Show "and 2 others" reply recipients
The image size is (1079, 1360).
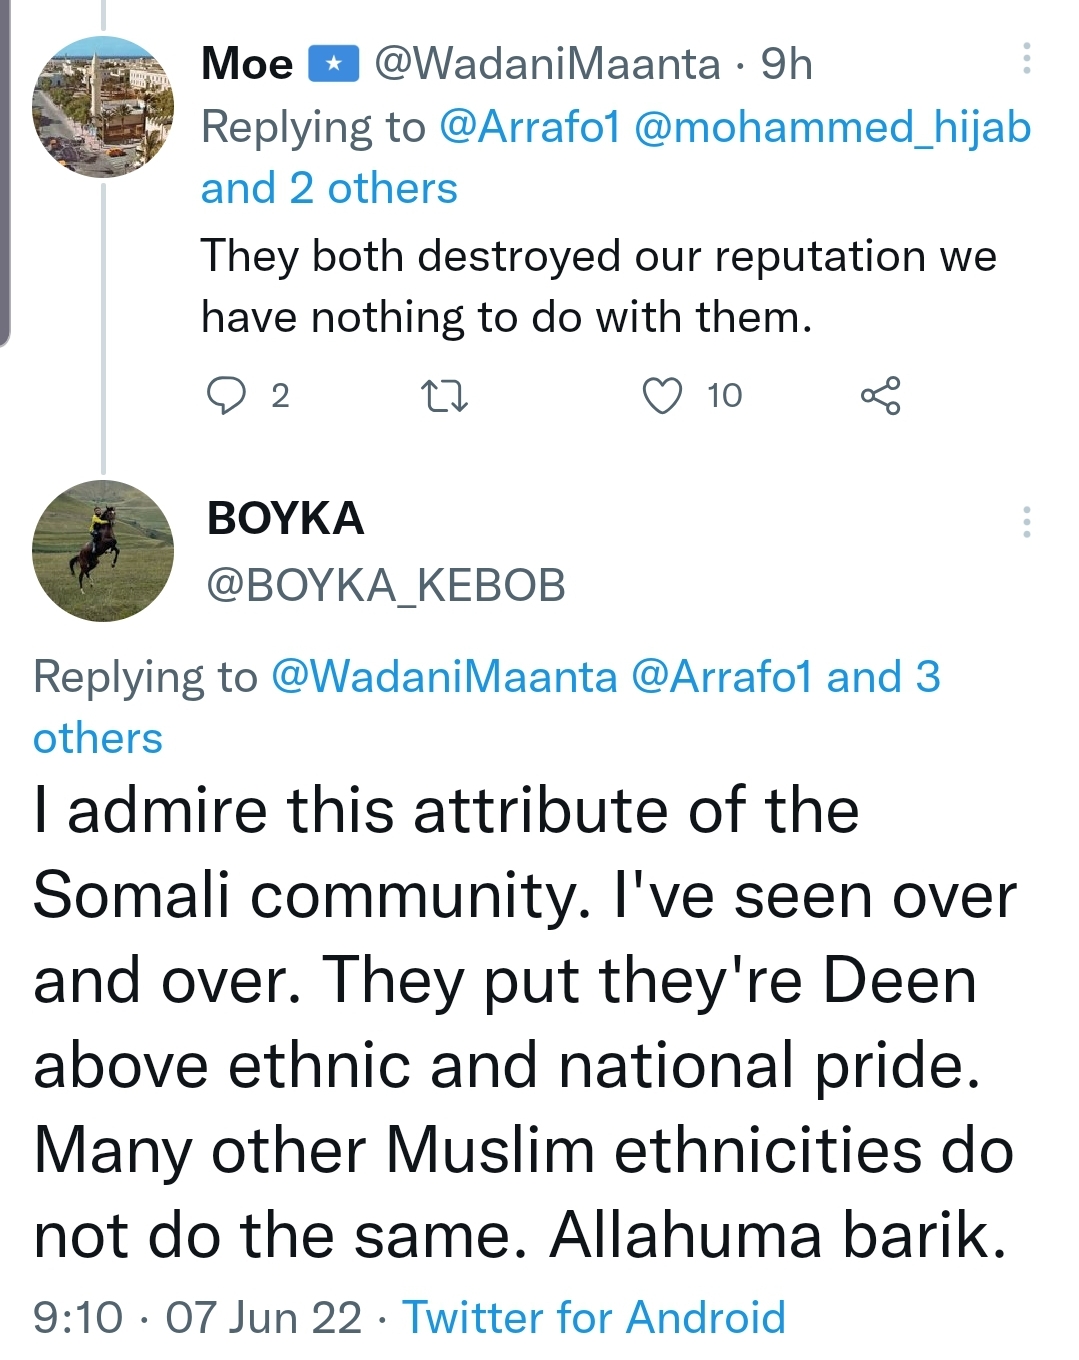329,189
